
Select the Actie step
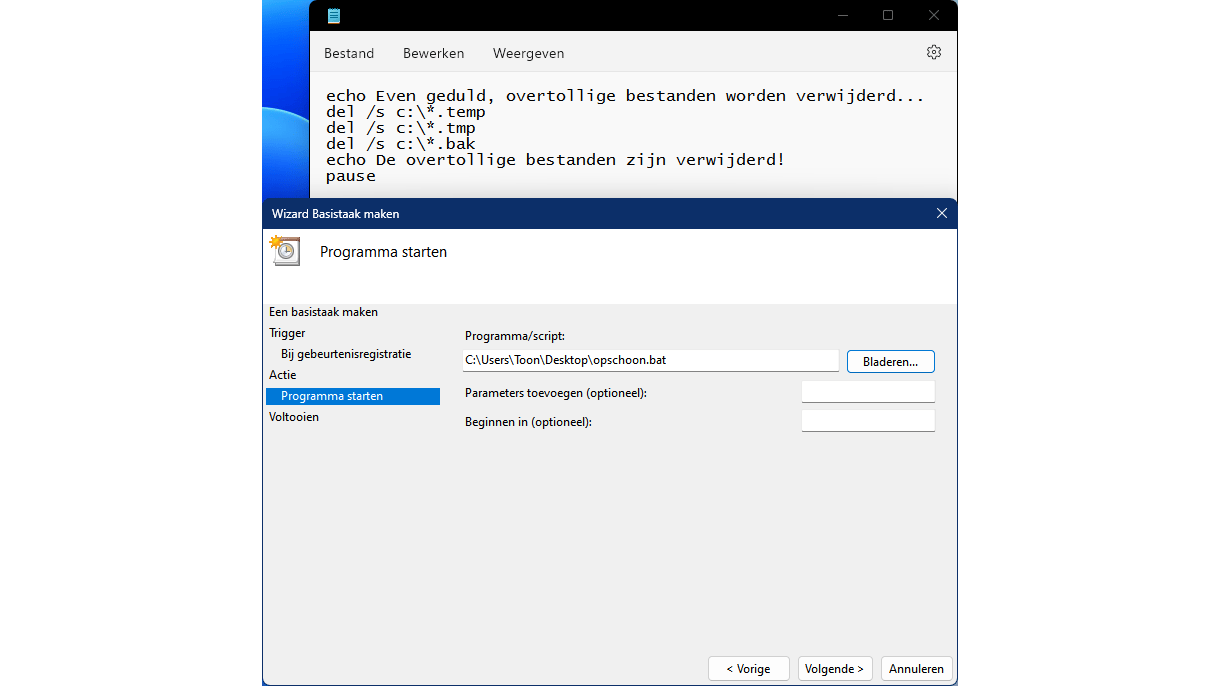coord(281,374)
